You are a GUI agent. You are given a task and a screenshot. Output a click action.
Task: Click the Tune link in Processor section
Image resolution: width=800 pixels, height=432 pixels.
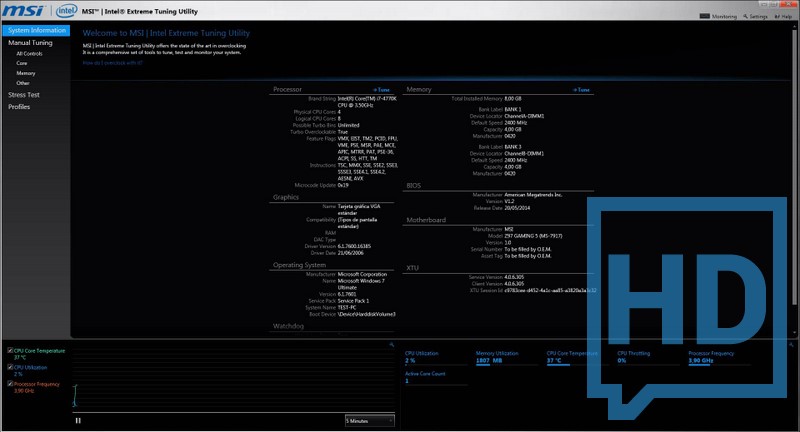pyautogui.click(x=382, y=89)
